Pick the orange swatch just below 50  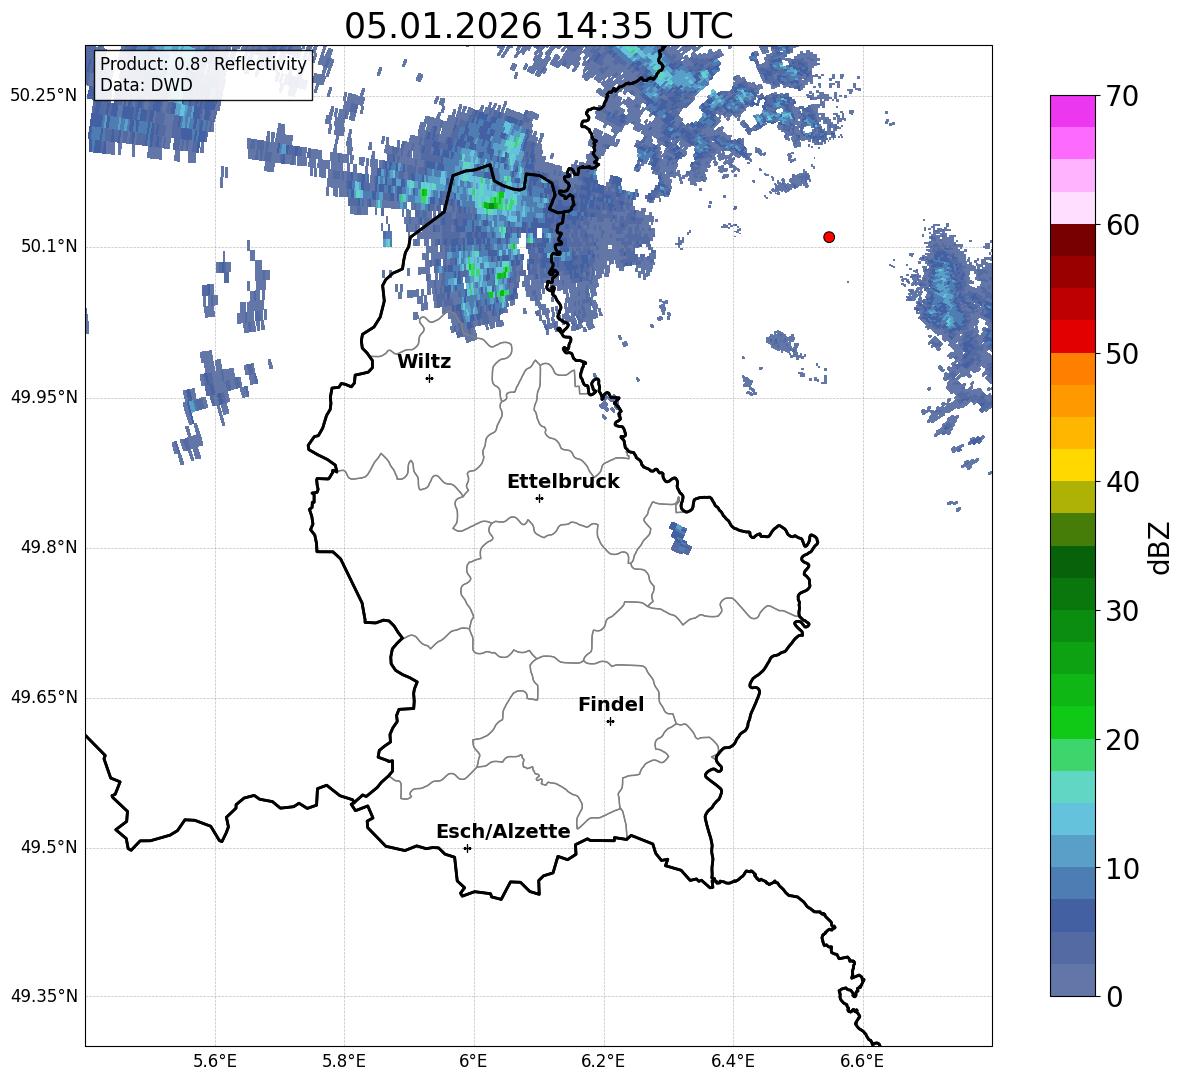pos(1073,369)
